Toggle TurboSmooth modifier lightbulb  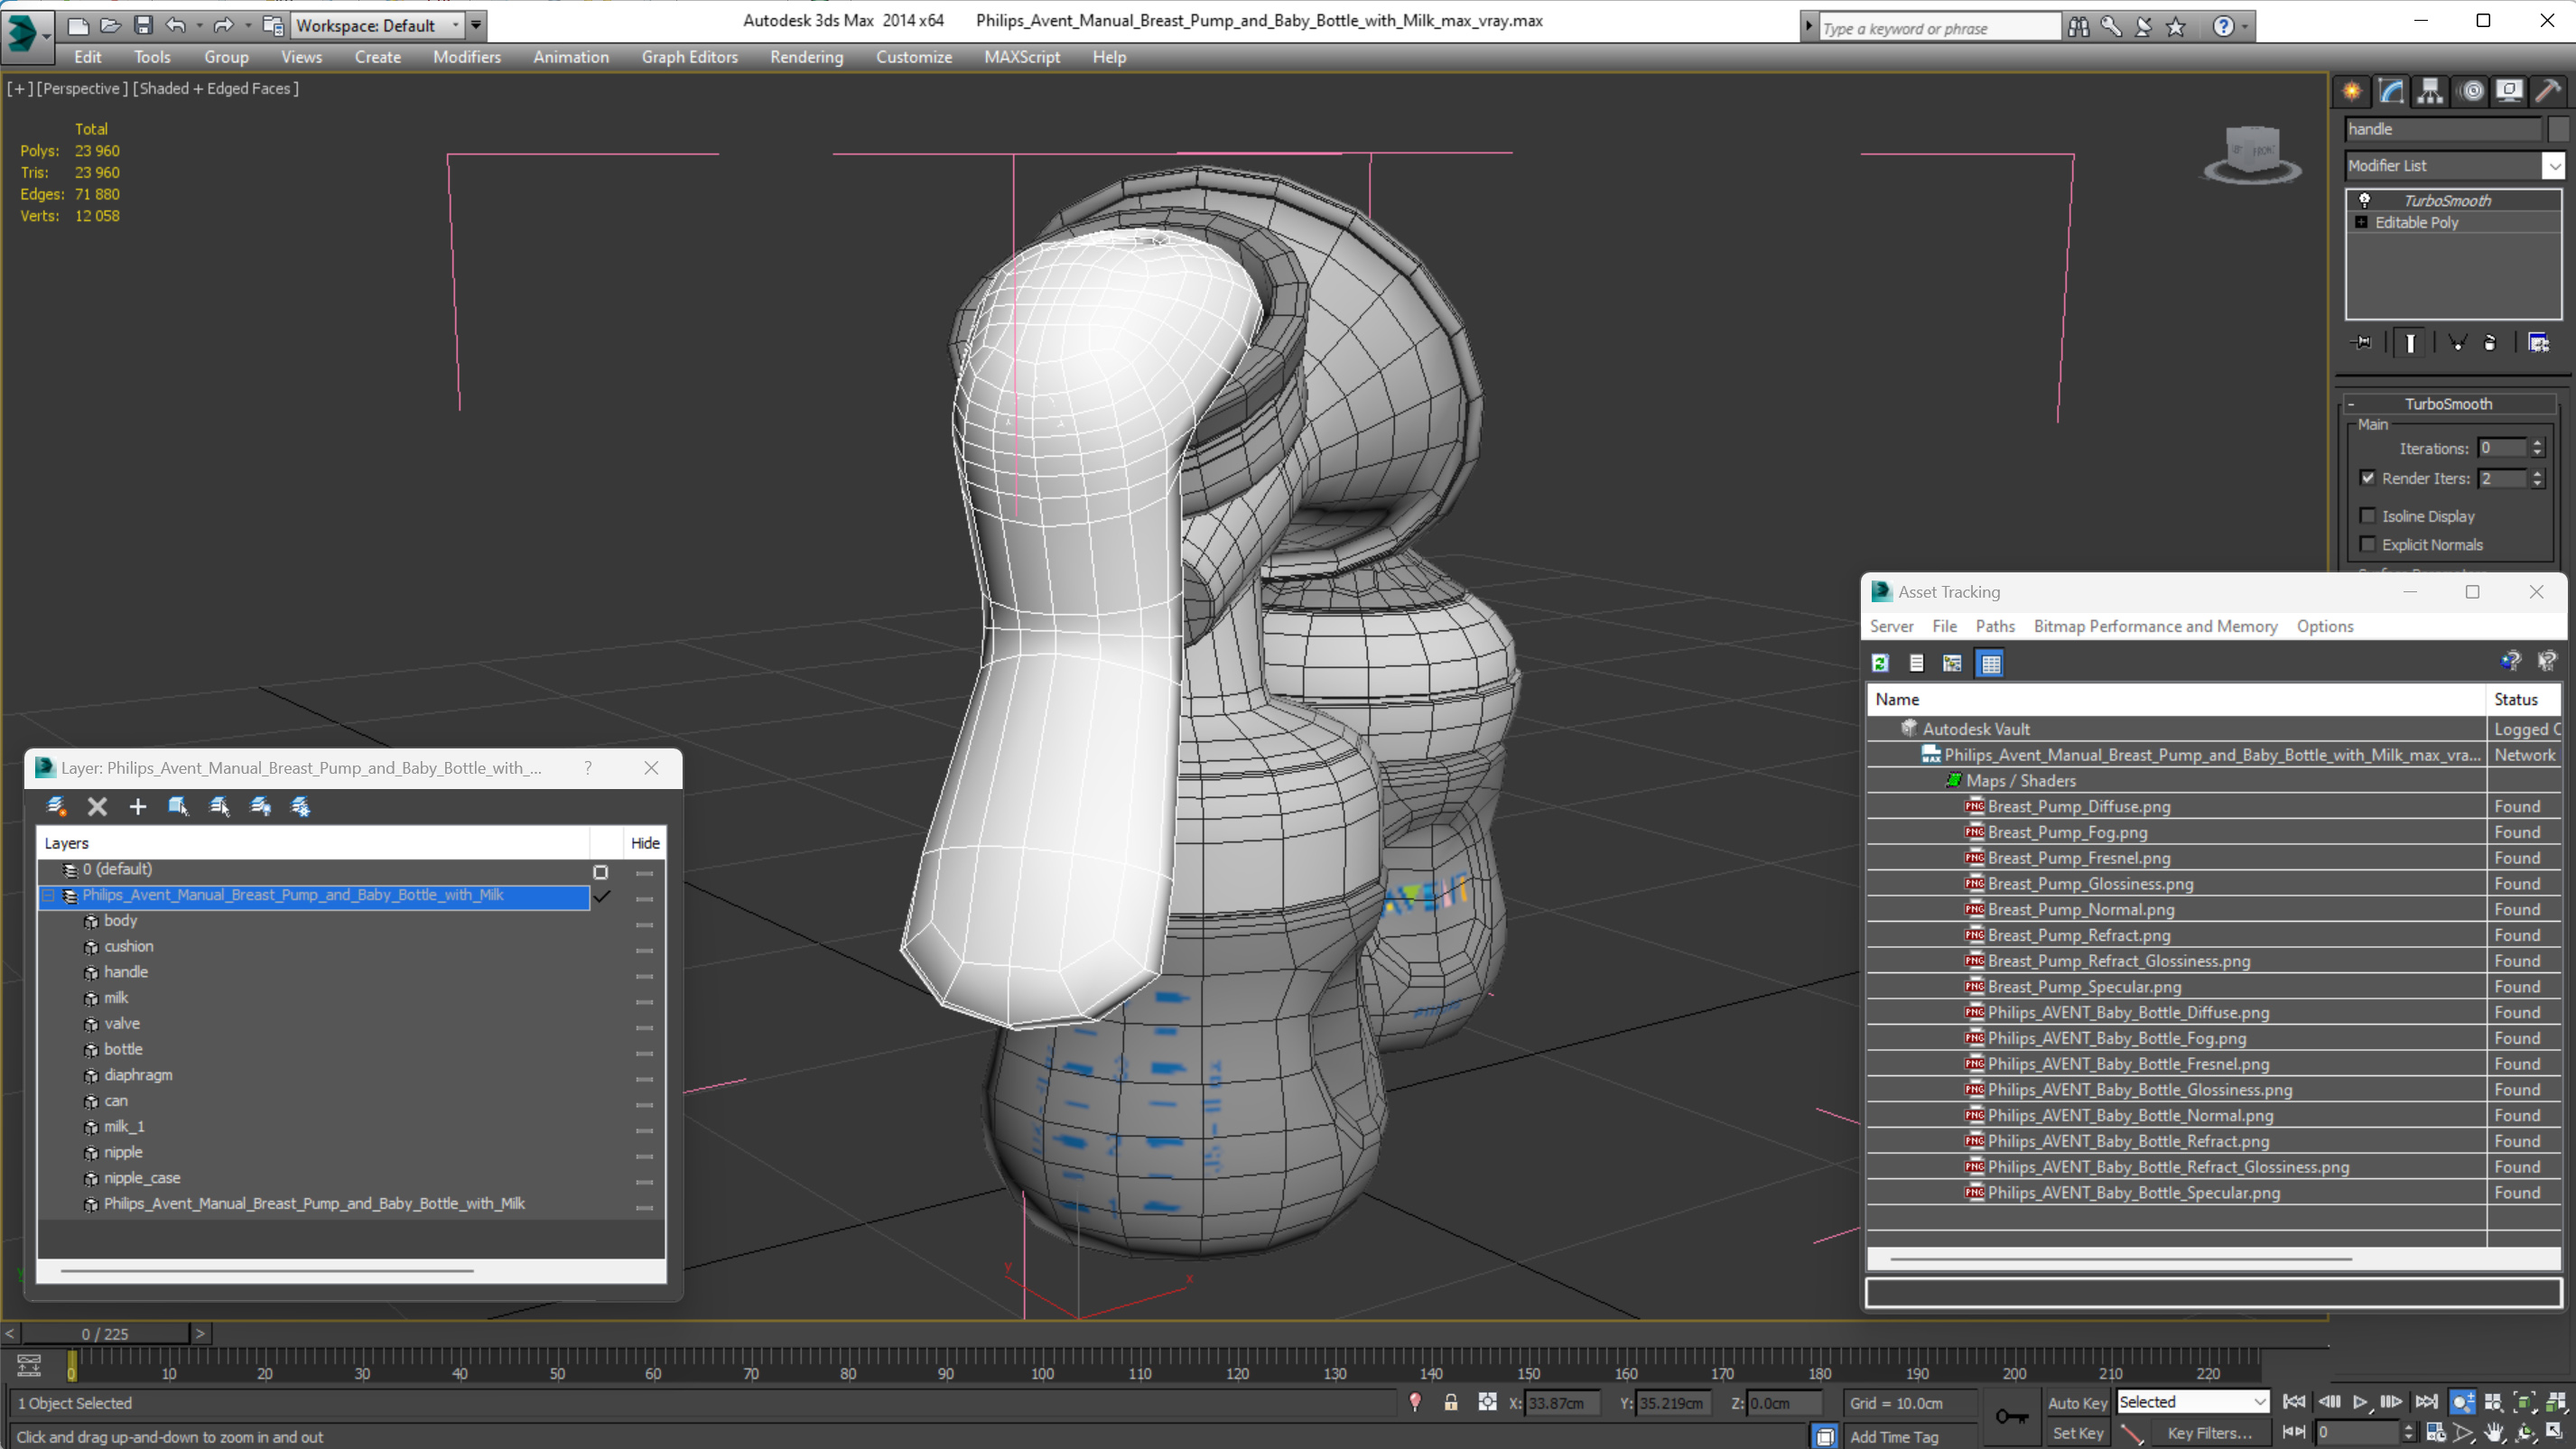pyautogui.click(x=2365, y=200)
